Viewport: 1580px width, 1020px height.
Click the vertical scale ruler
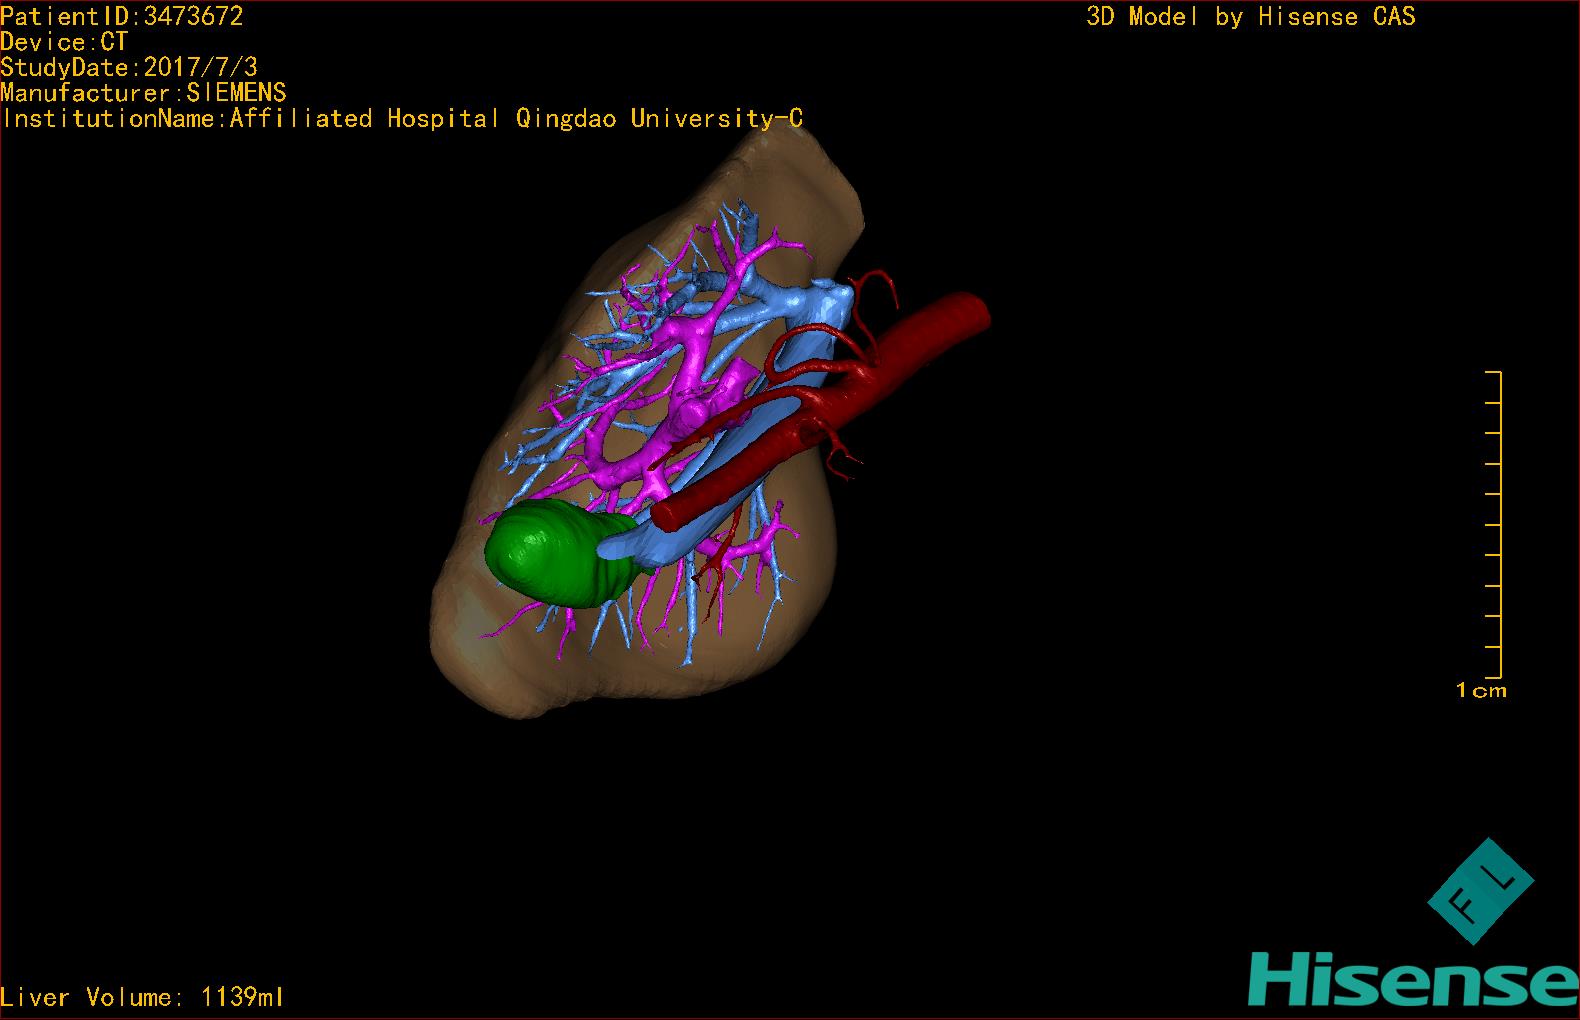point(1494,524)
